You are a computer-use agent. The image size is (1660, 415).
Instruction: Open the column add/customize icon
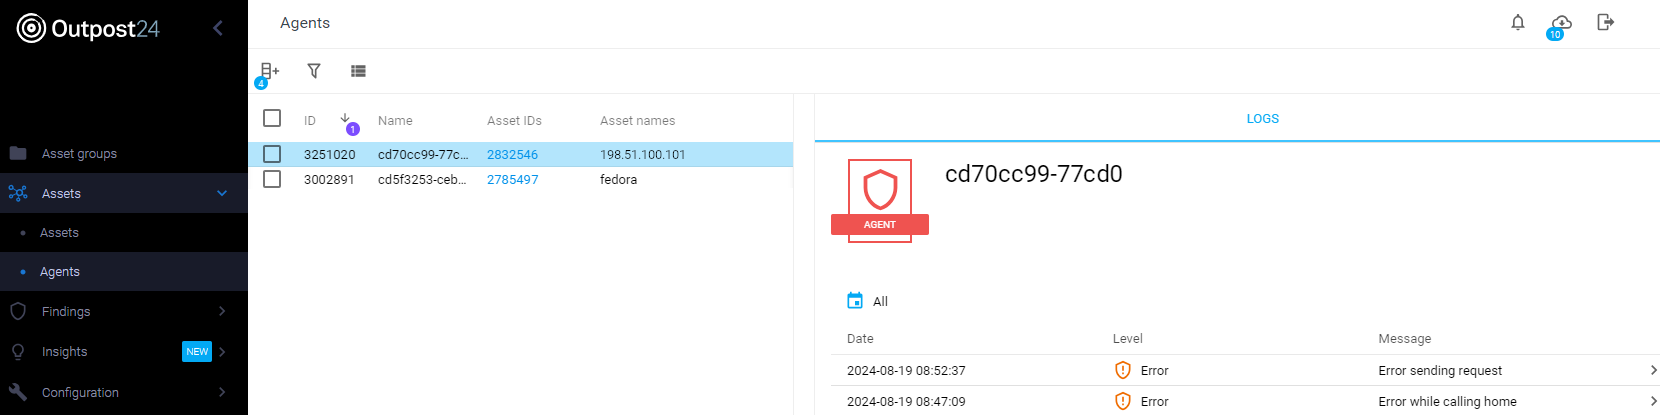269,71
